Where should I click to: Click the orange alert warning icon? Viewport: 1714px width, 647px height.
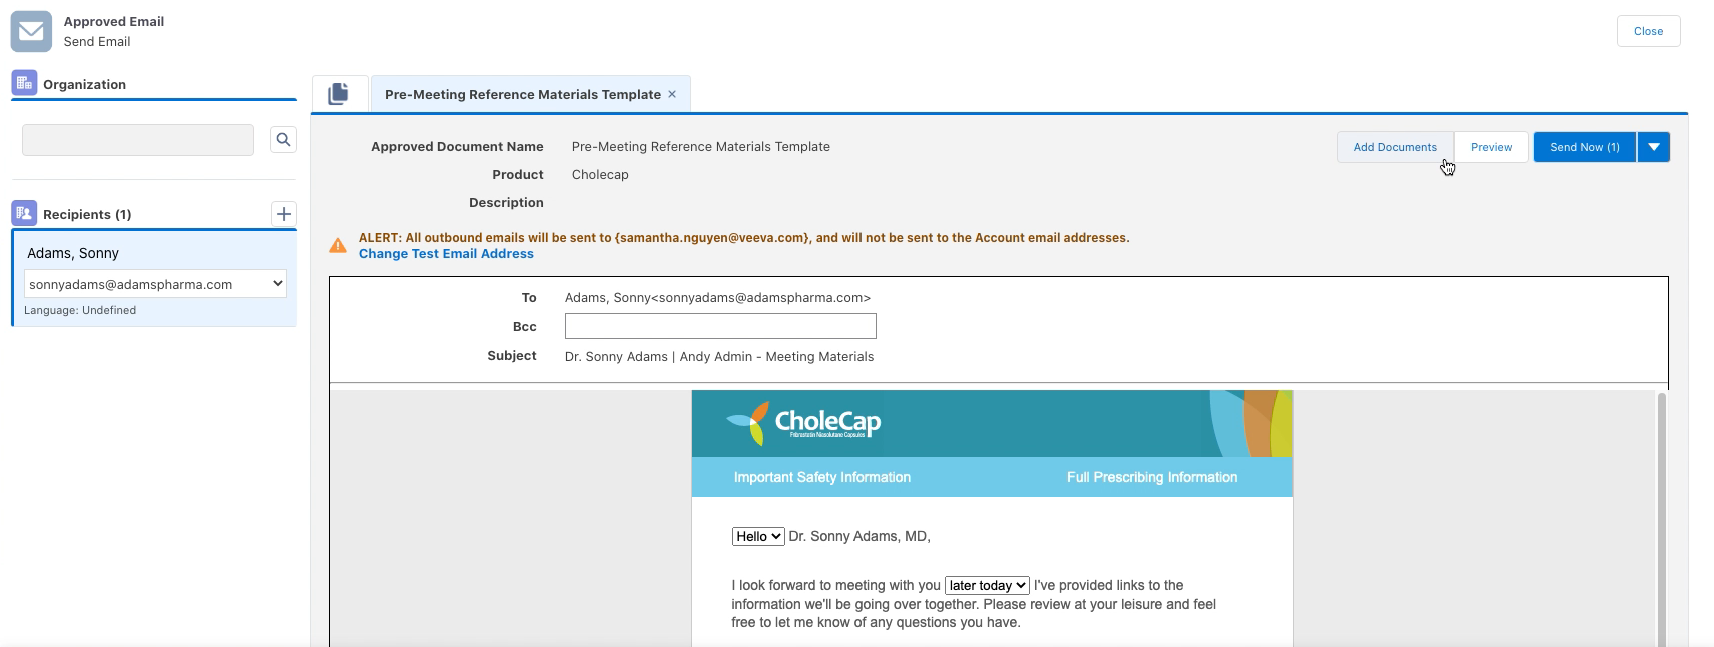(x=338, y=246)
